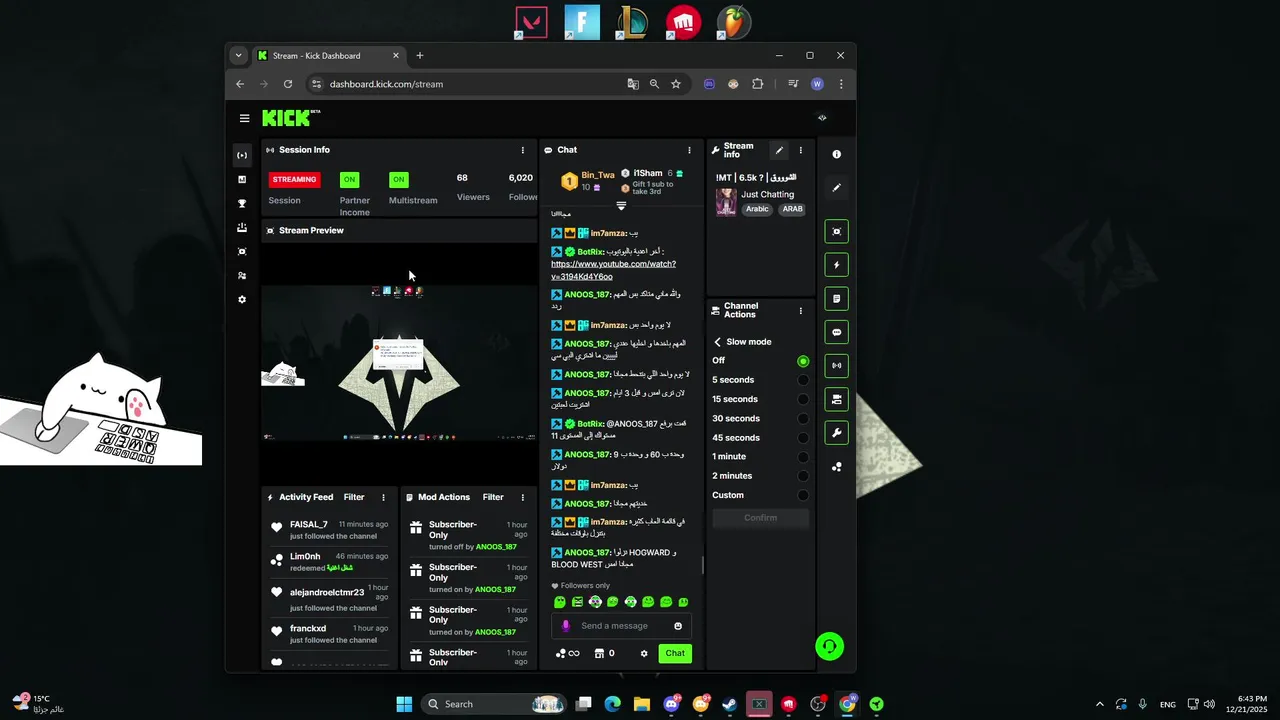Toggle the Mod Actions document widget icon
Image resolution: width=1280 pixels, height=720 pixels.
(x=837, y=298)
